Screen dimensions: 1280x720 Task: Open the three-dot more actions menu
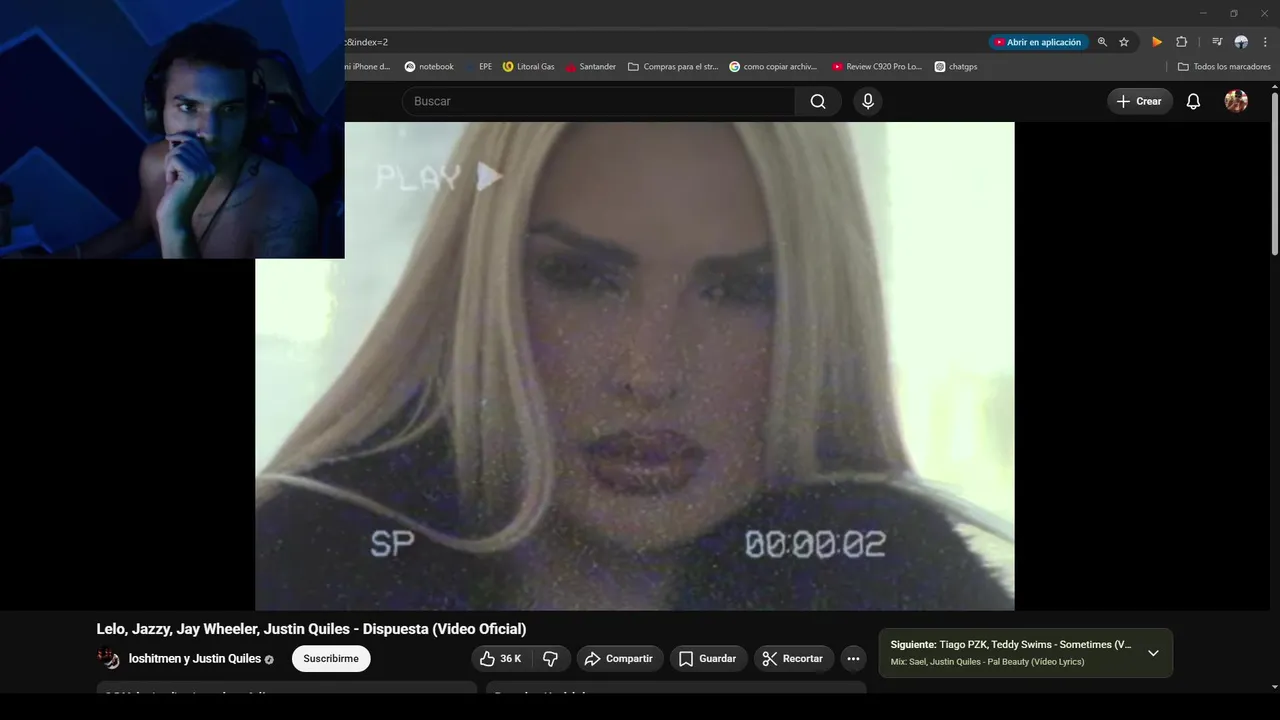(x=853, y=658)
